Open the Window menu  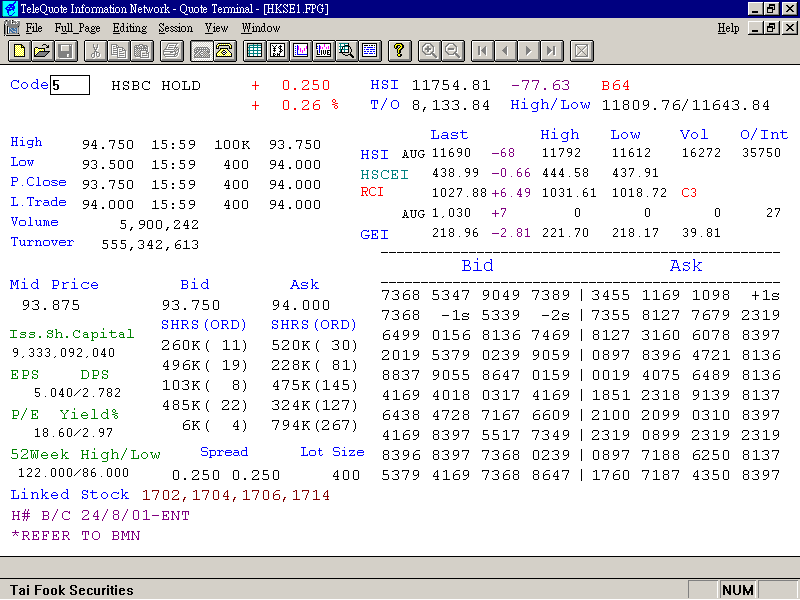[261, 28]
